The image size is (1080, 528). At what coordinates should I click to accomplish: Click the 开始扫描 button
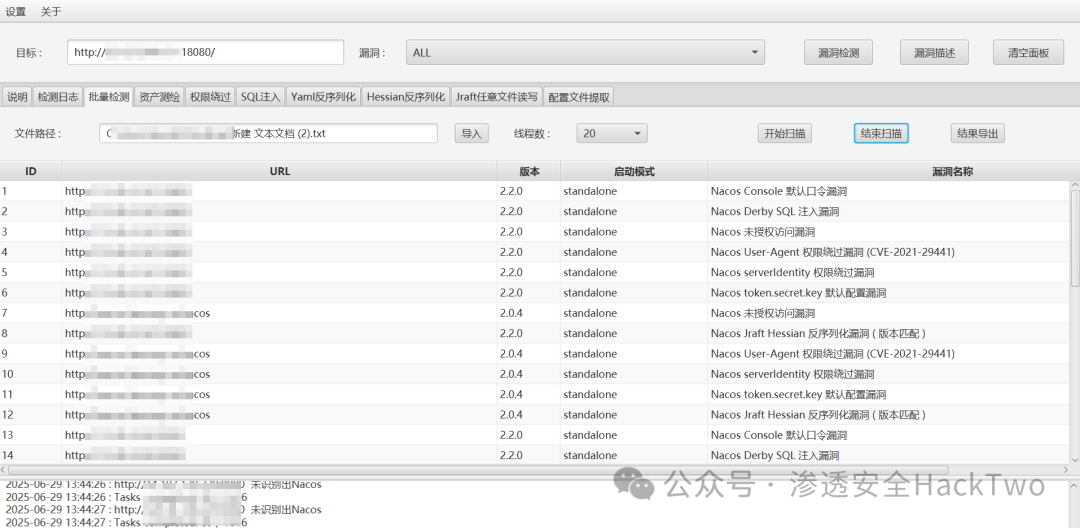[785, 134]
